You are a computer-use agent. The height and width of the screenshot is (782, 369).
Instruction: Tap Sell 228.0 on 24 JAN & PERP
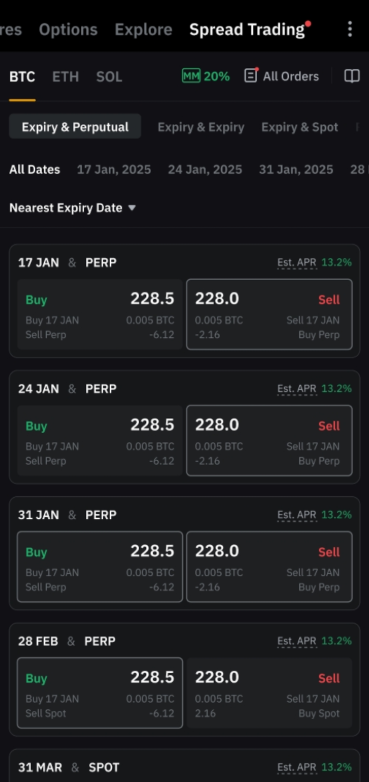point(269,440)
